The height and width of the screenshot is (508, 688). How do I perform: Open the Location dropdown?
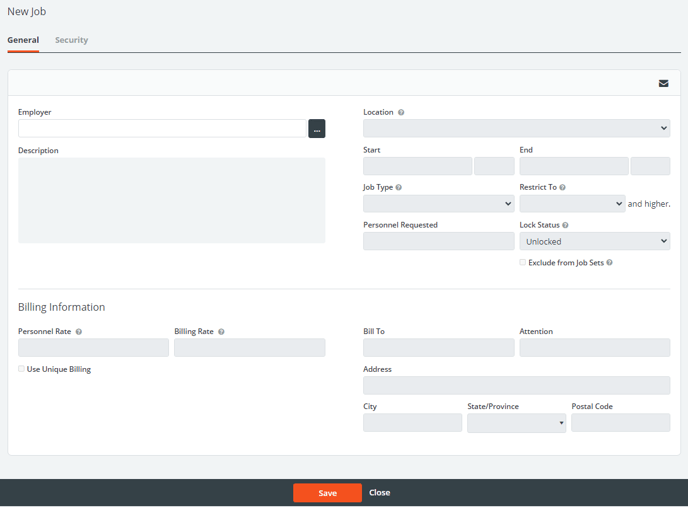click(x=516, y=129)
